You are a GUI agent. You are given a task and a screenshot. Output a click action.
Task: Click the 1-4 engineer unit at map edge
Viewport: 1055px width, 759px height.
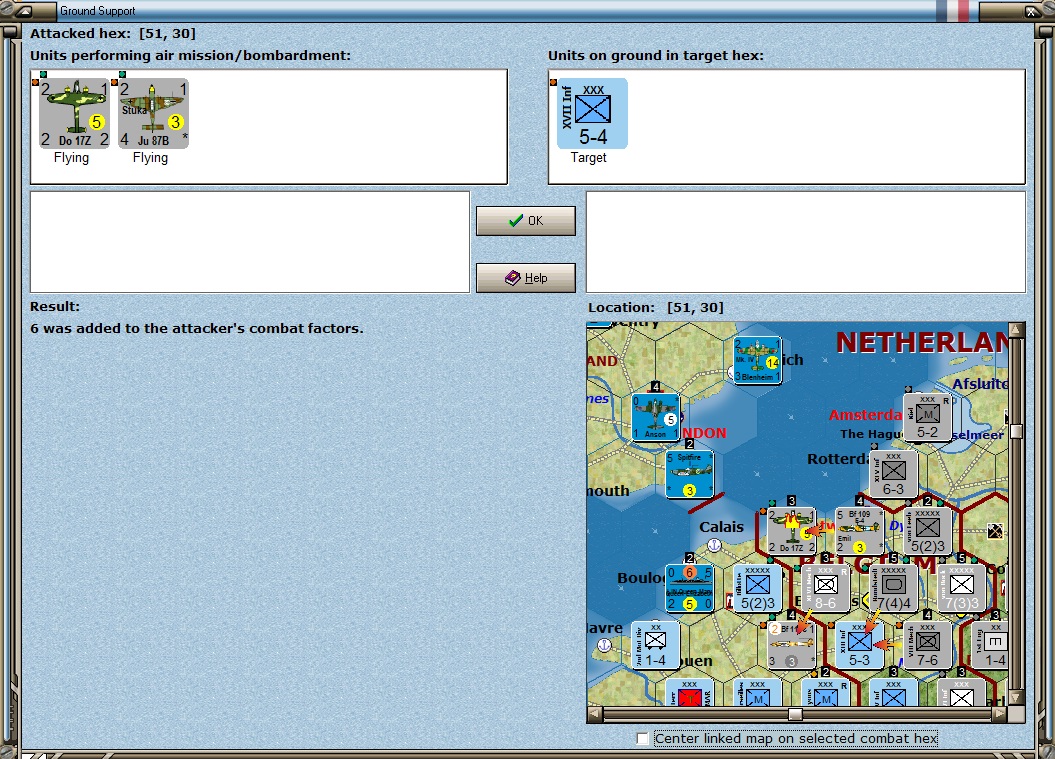pyautogui.click(x=989, y=645)
